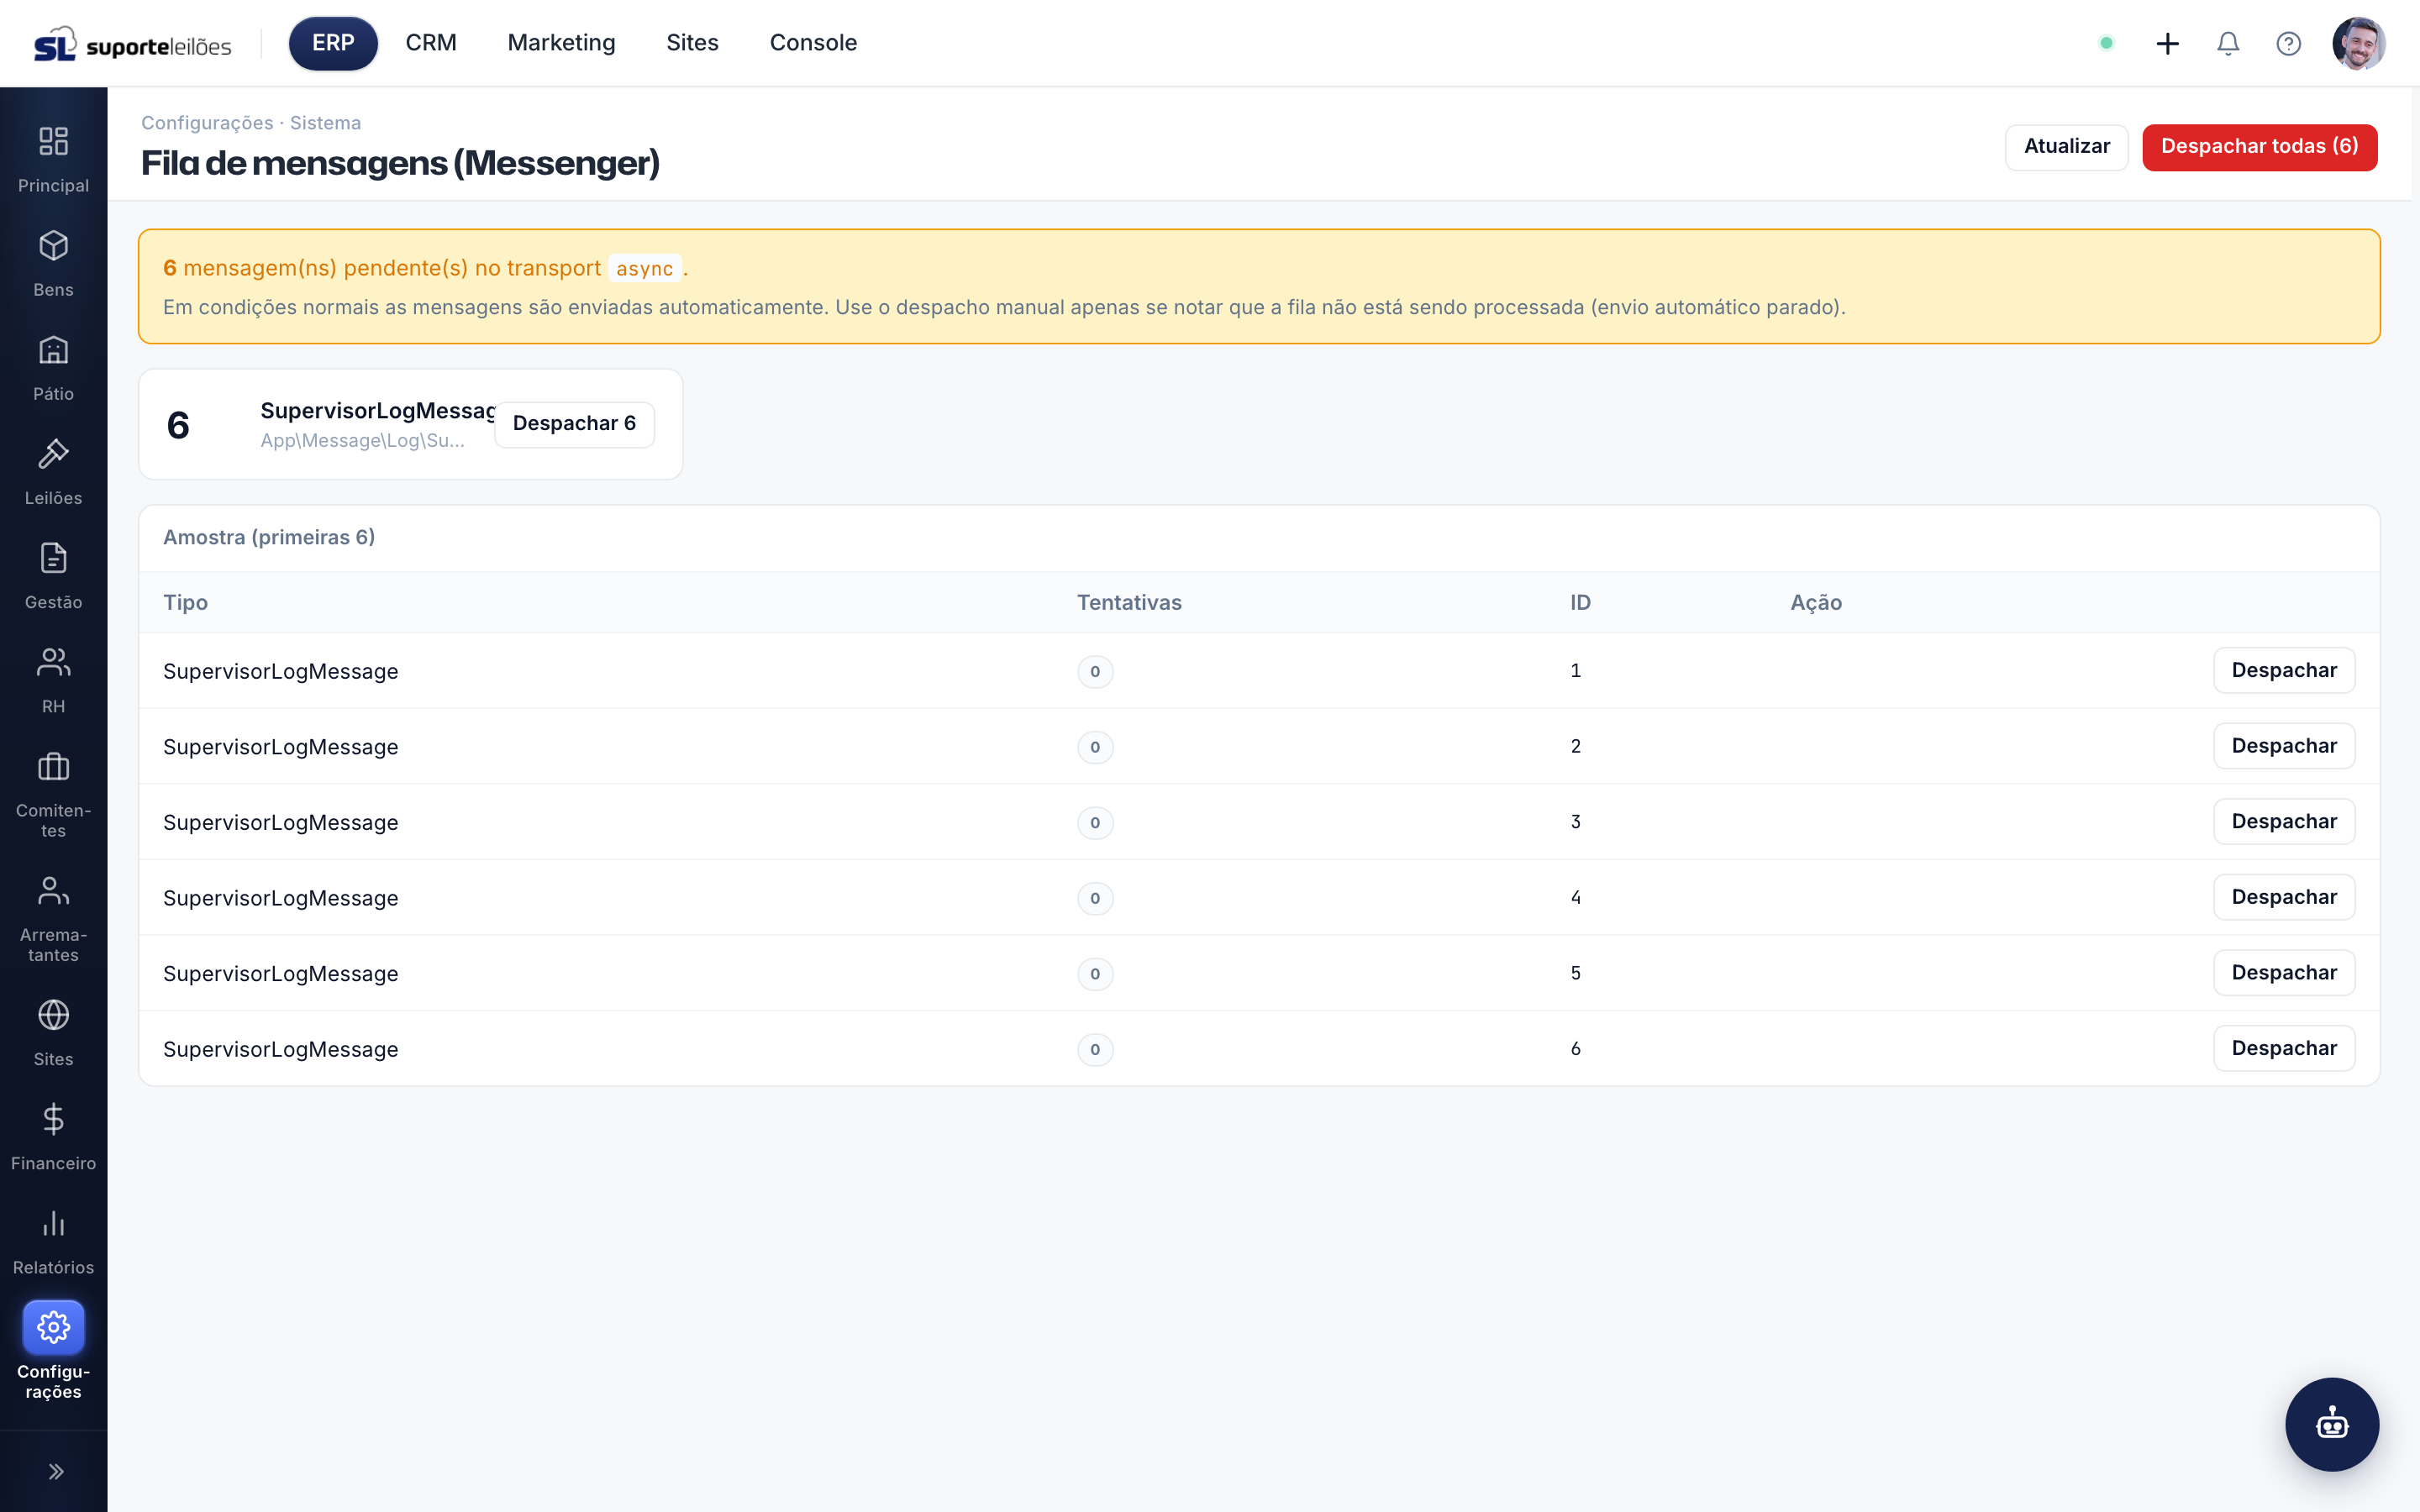Click Despachar todas (6) button

click(2259, 147)
